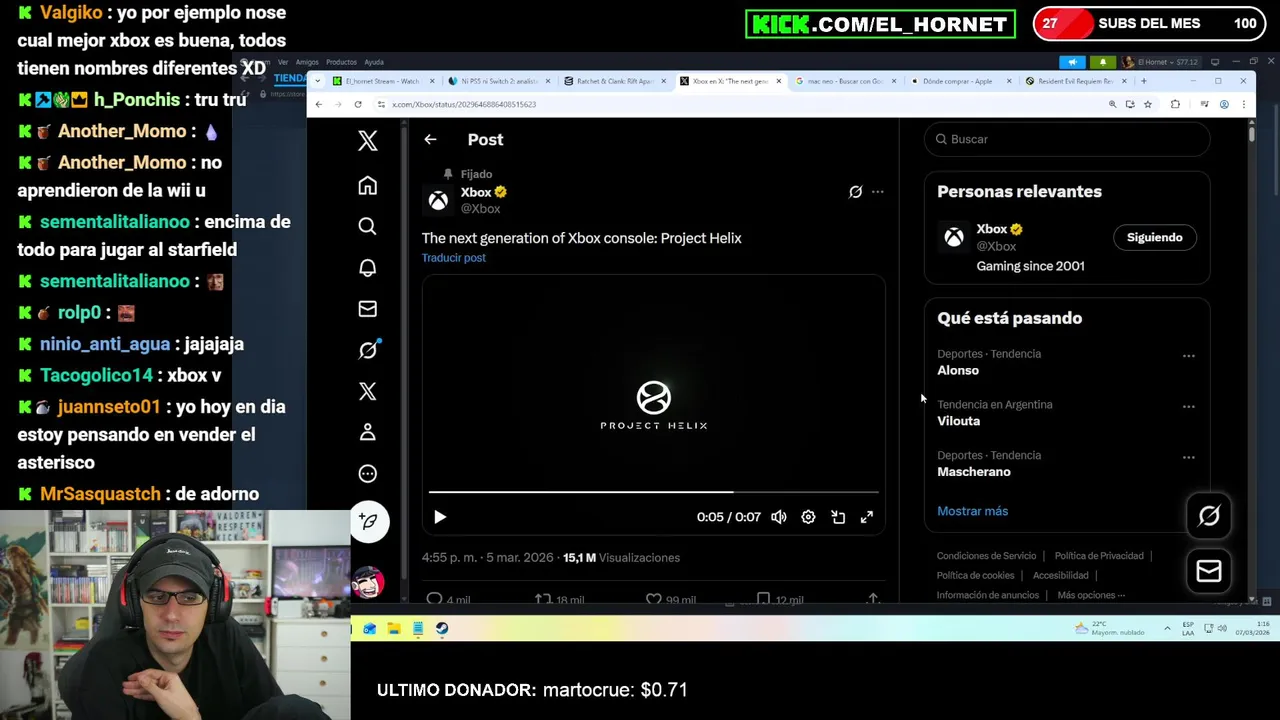This screenshot has height=720, width=1280.
Task: Toggle video picture-in-picture mode
Action: [838, 517]
